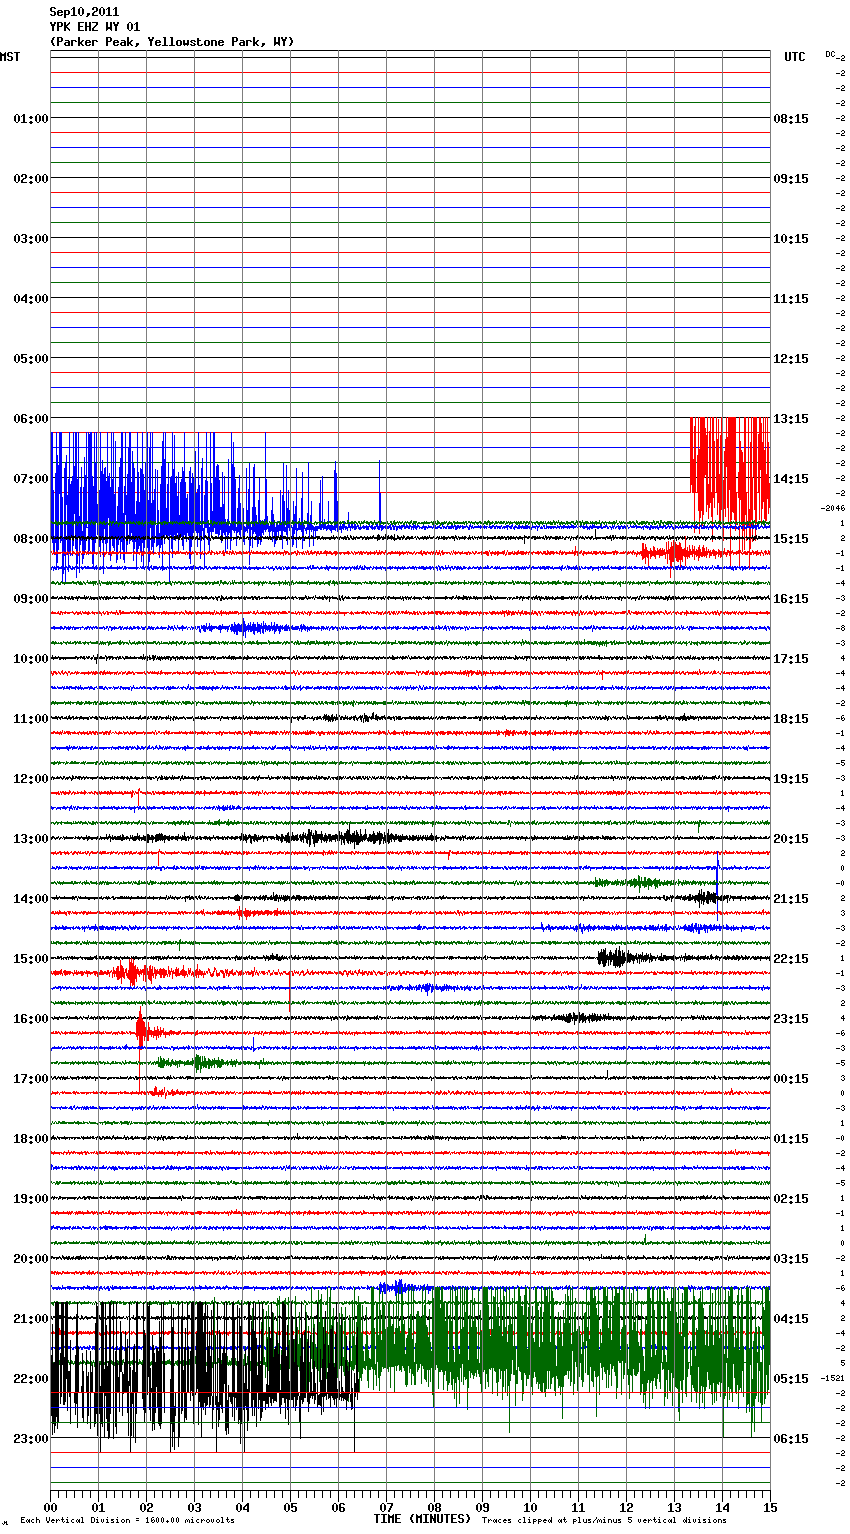
Task: Select the 16:00 MST time label
Action: 31,1019
